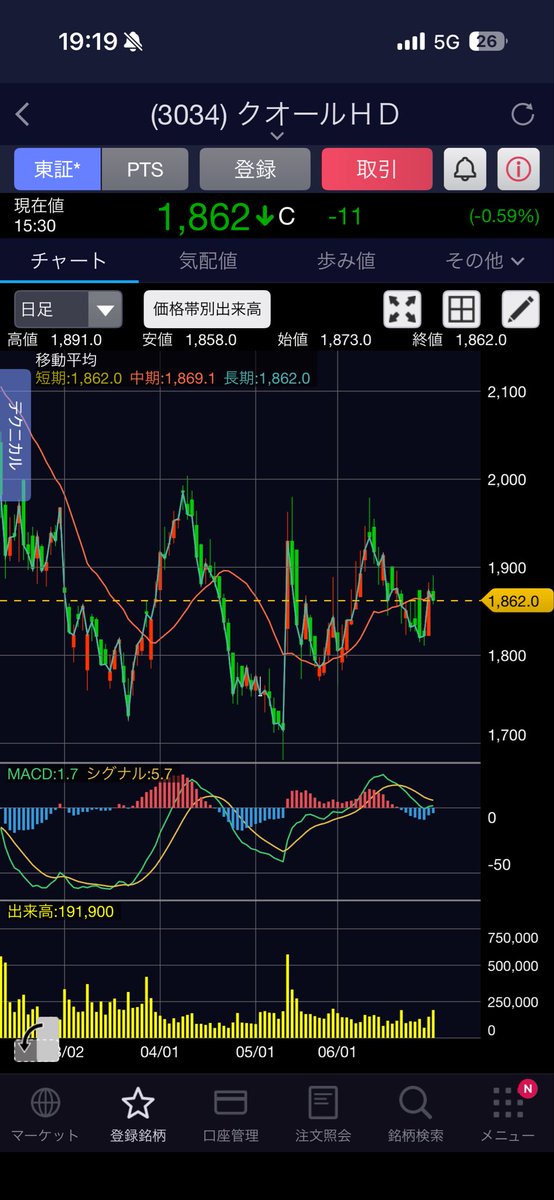The height and width of the screenshot is (1200, 554).
Task: Tap the 04/01 date label
Action: click(159, 1053)
